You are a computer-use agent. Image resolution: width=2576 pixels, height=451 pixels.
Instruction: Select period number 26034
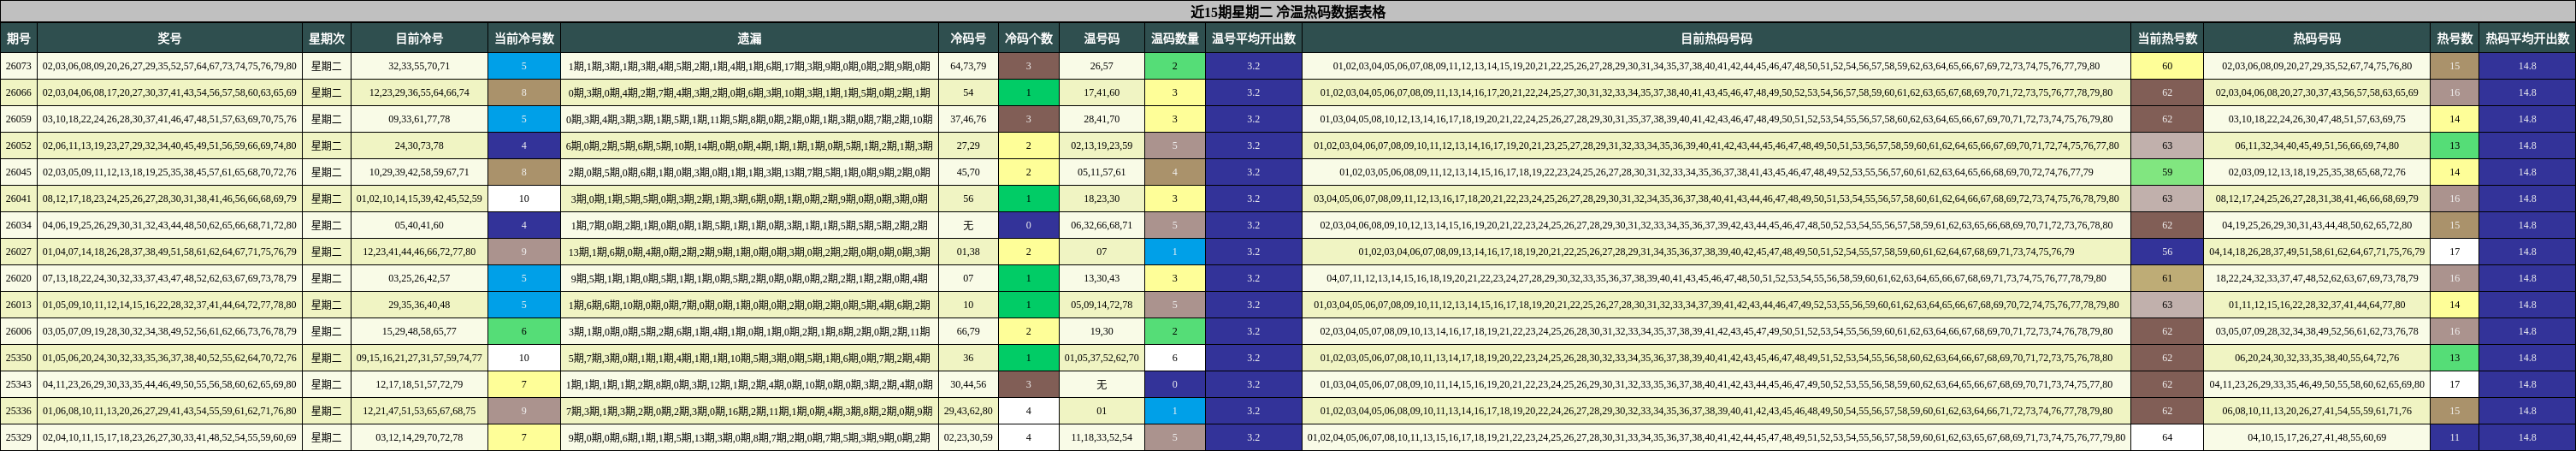click(x=19, y=225)
